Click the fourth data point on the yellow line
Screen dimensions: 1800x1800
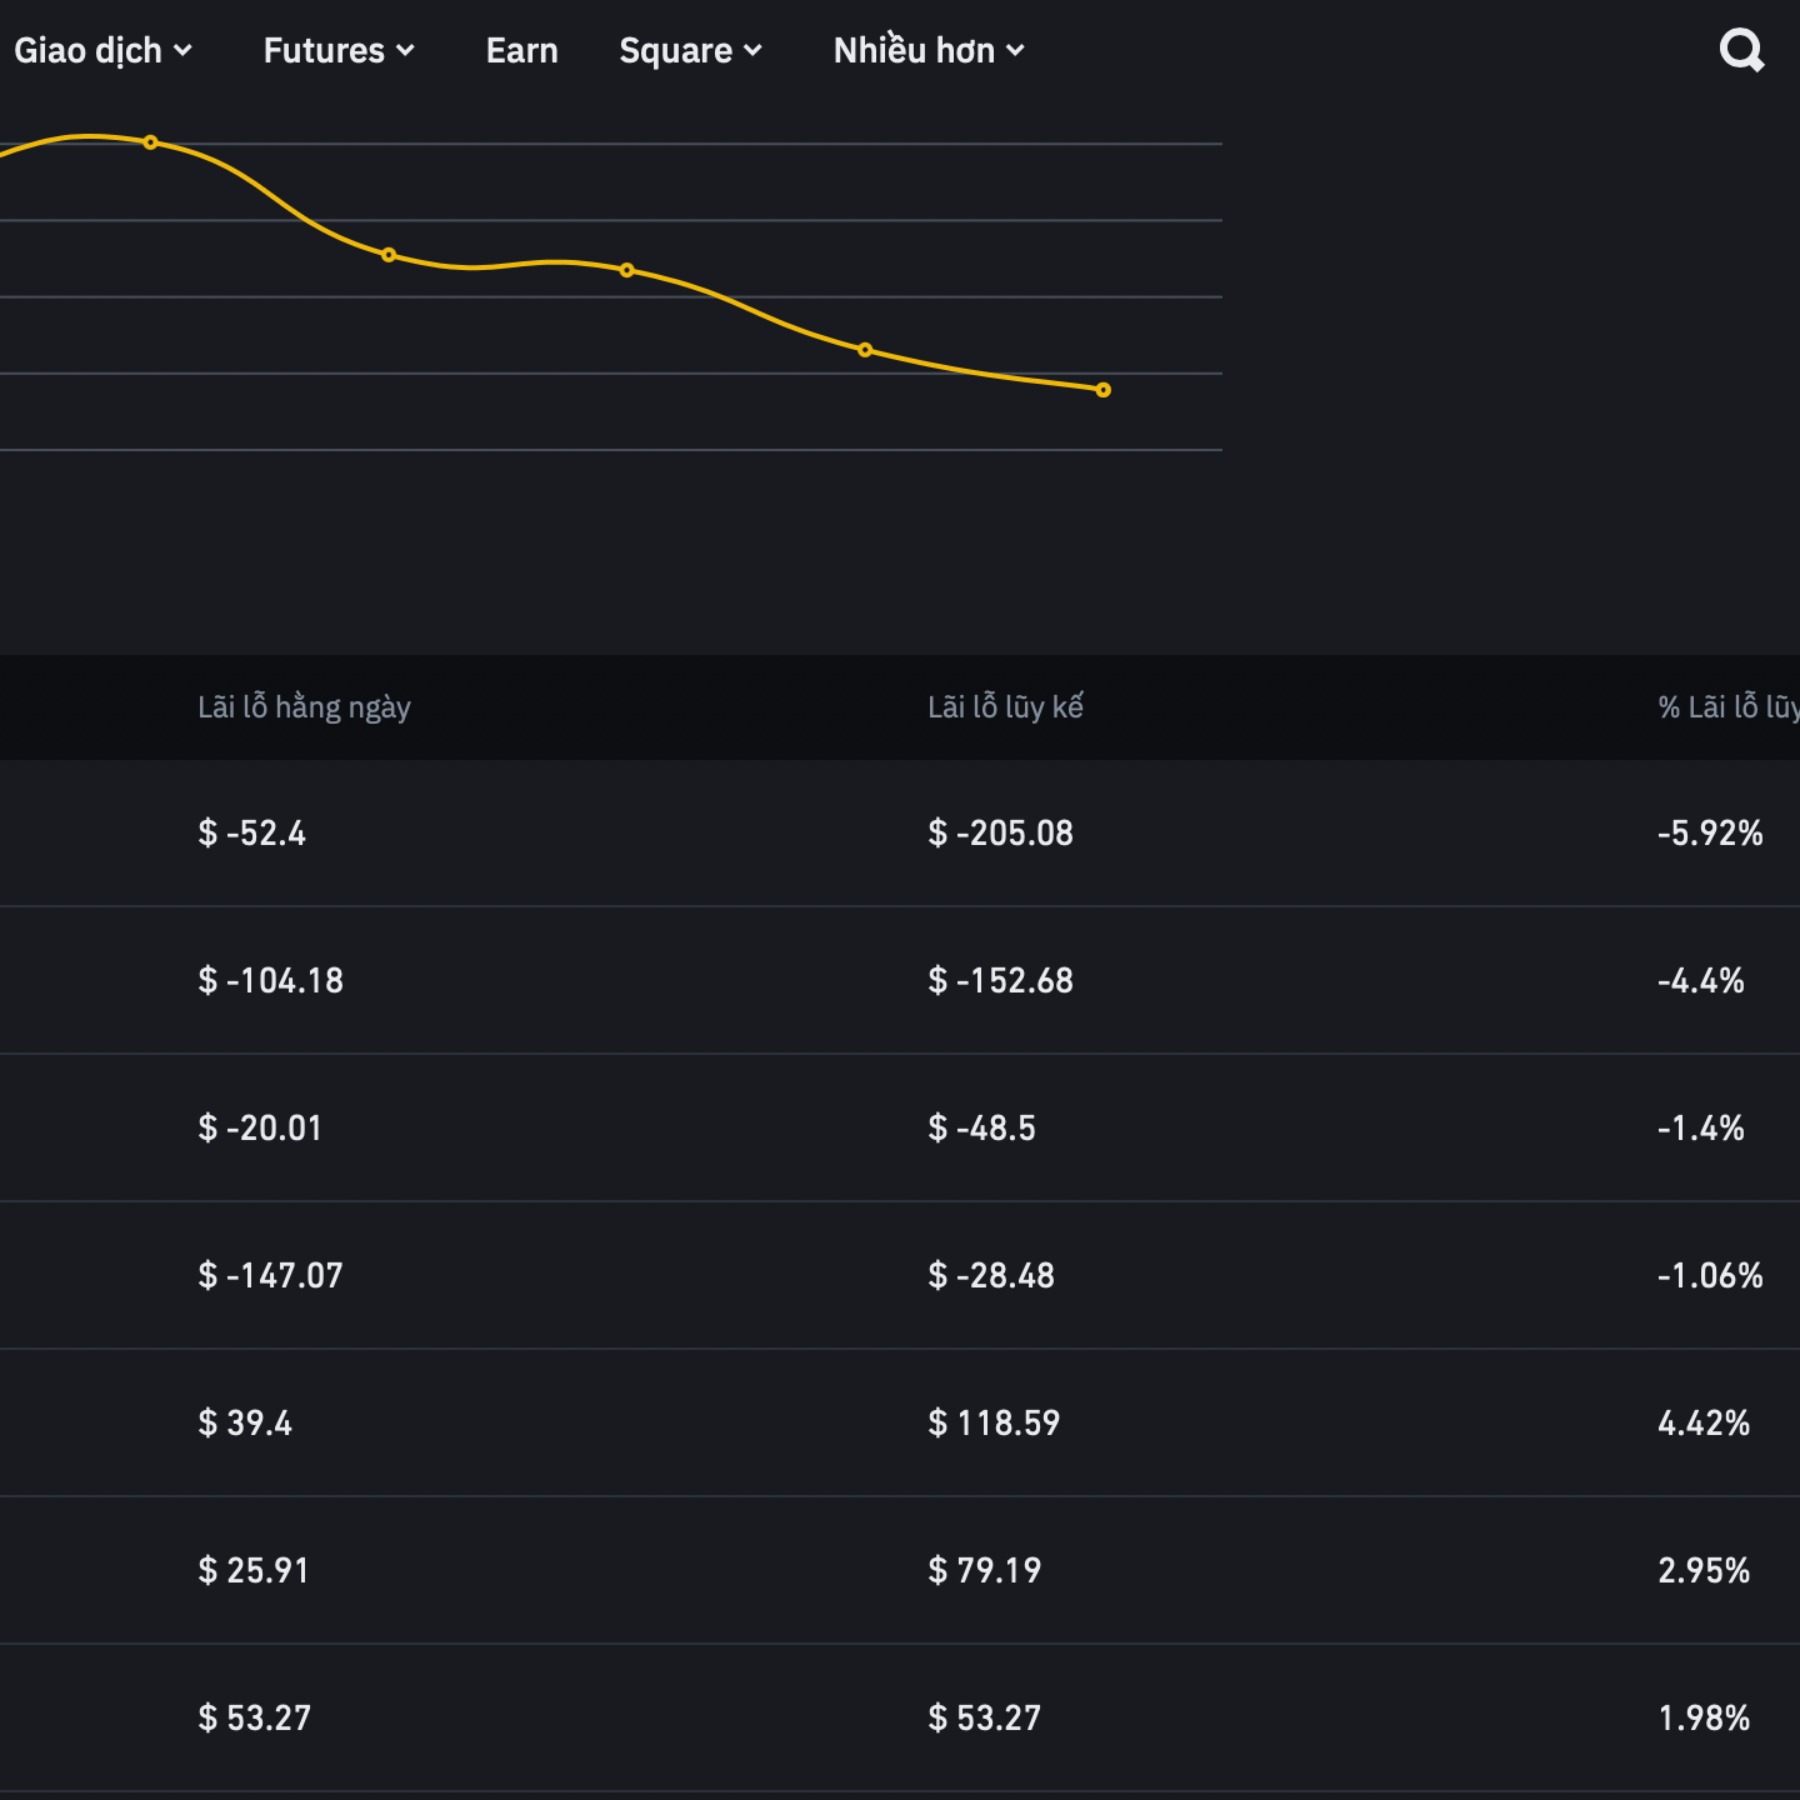(x=865, y=350)
